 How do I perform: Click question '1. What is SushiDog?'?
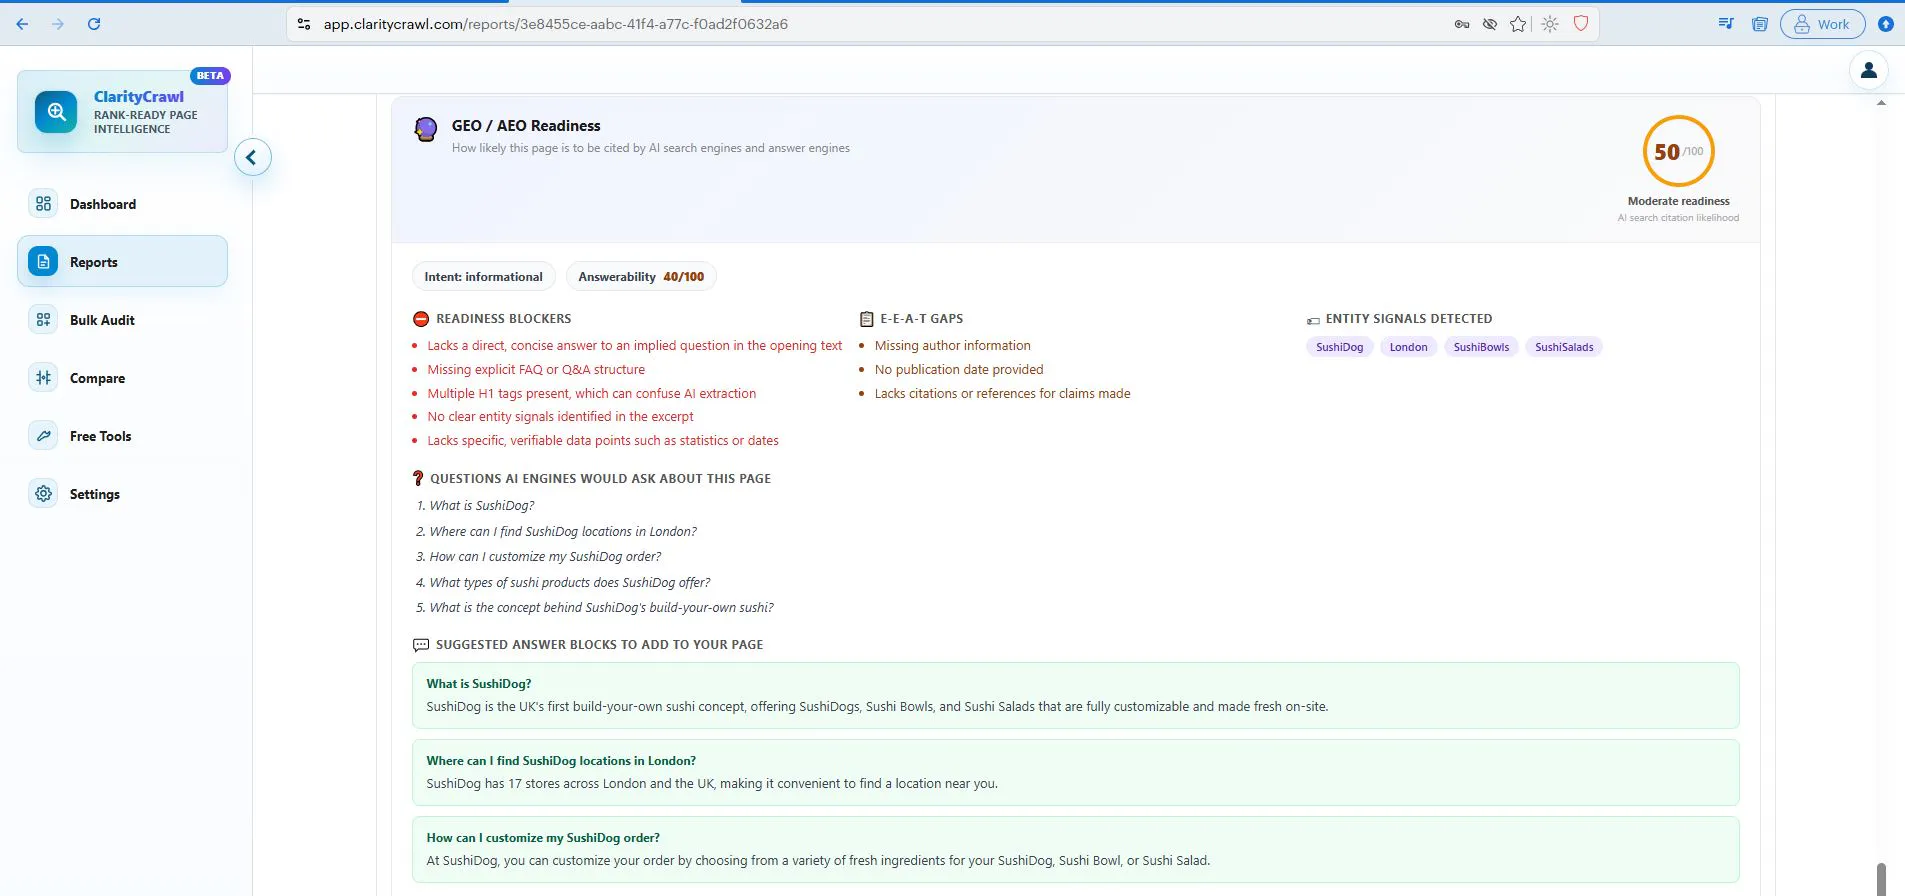click(475, 505)
